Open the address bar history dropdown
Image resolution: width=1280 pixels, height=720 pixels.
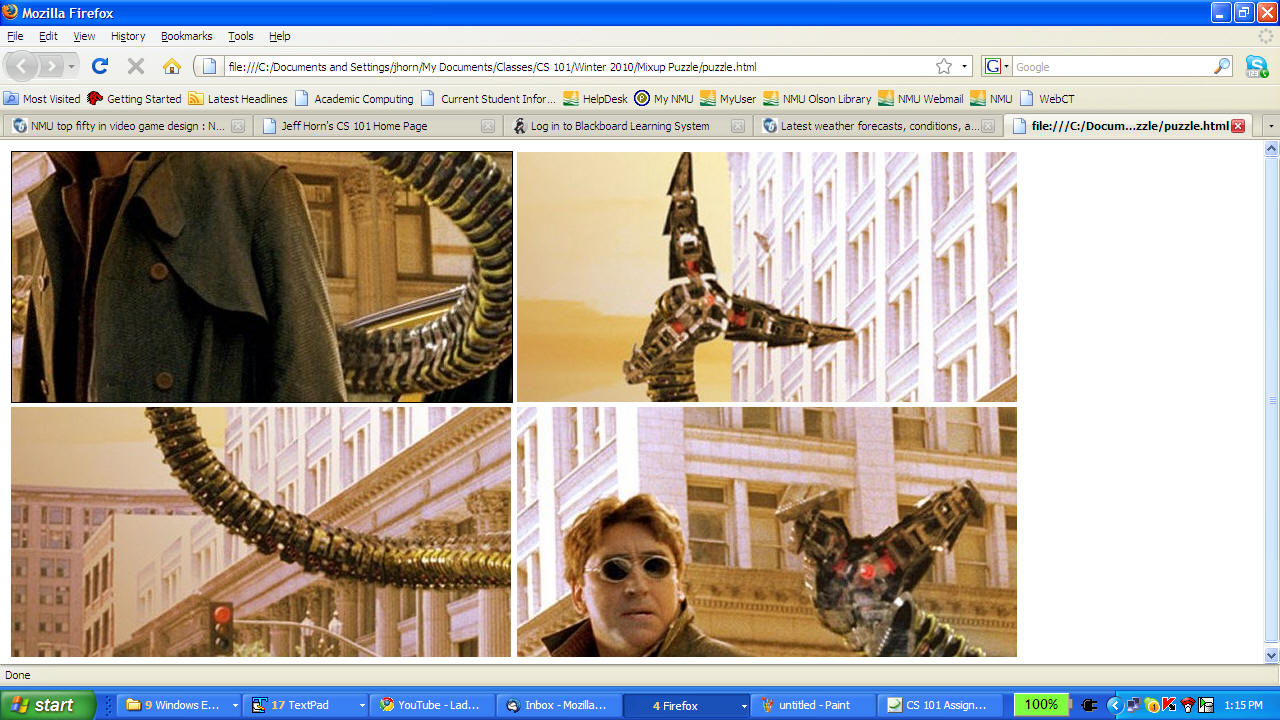pyautogui.click(x=965, y=67)
